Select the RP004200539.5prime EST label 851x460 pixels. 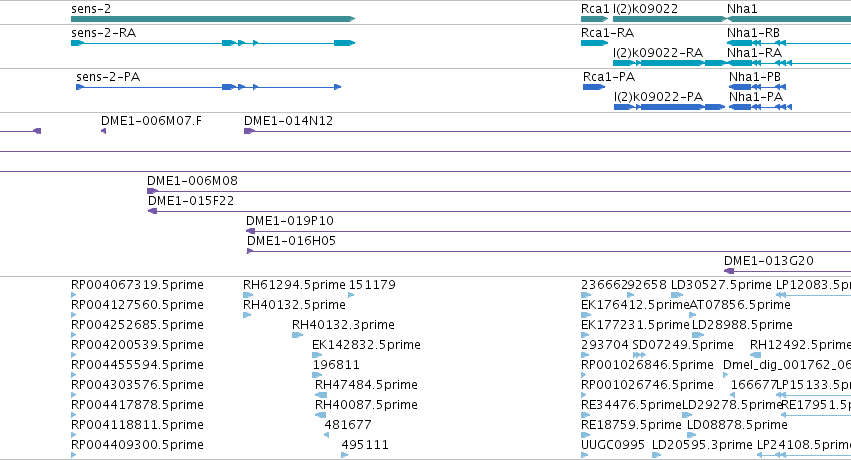[137, 344]
